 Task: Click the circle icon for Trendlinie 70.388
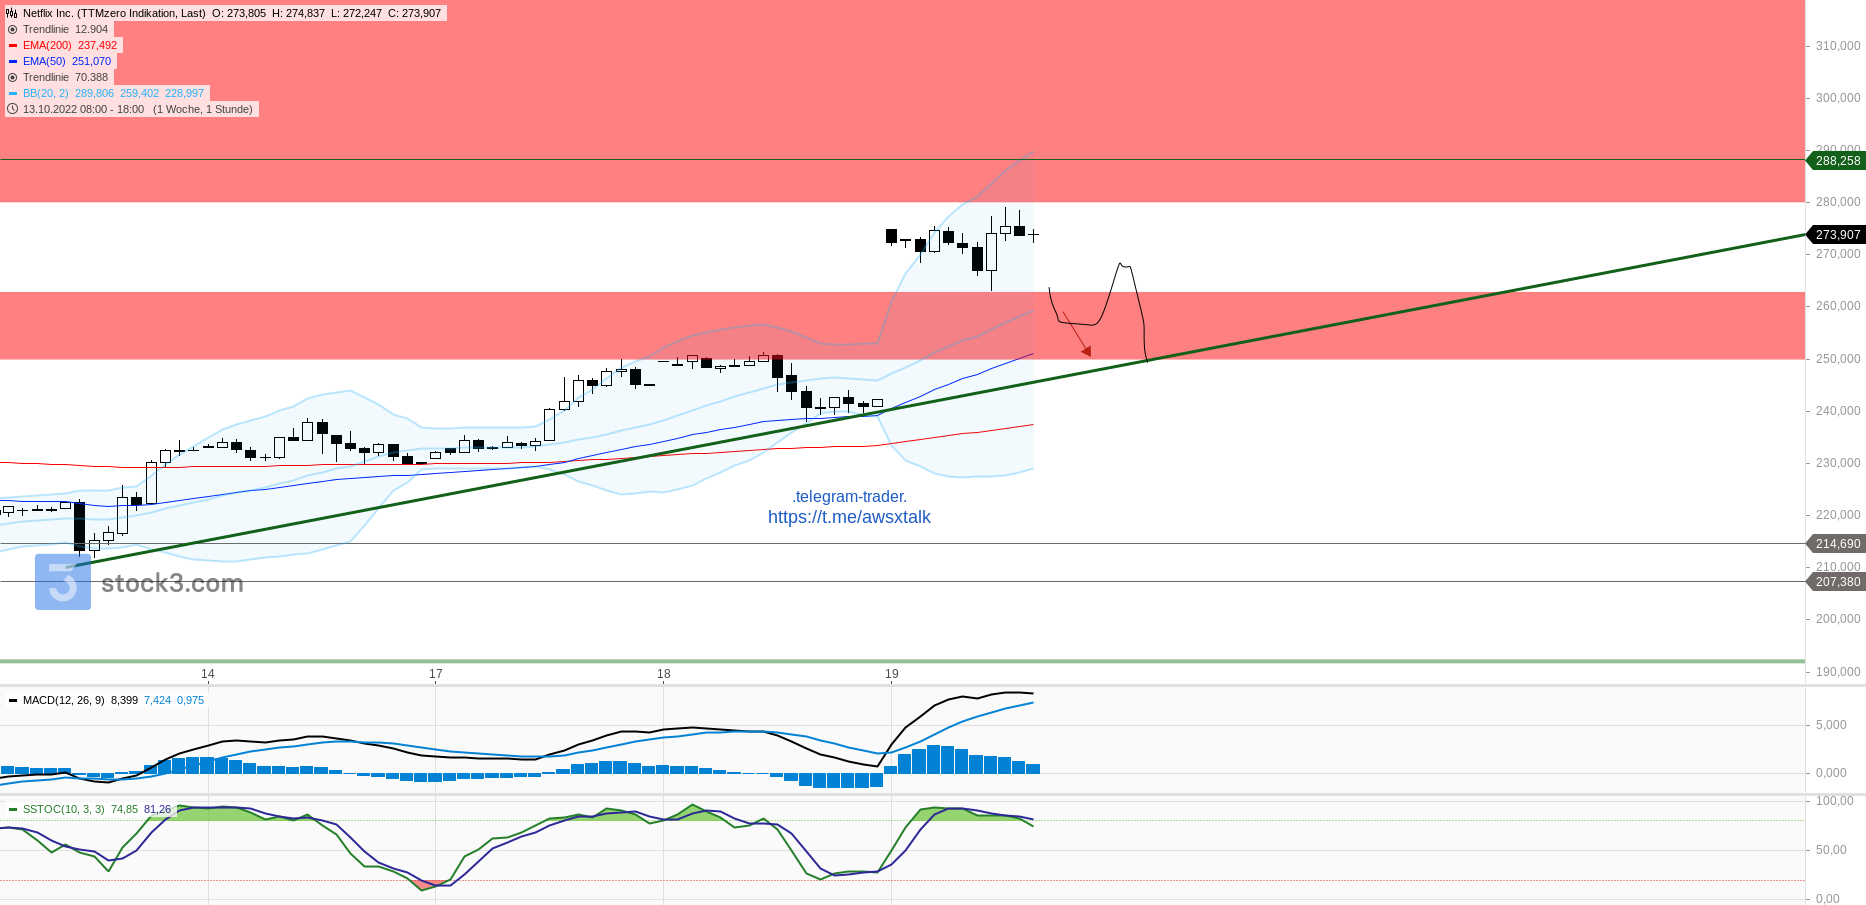(x=13, y=77)
